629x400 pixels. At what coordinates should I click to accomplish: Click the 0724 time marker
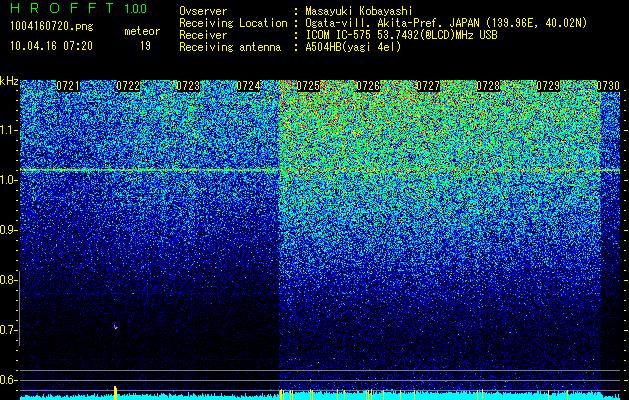(x=248, y=86)
